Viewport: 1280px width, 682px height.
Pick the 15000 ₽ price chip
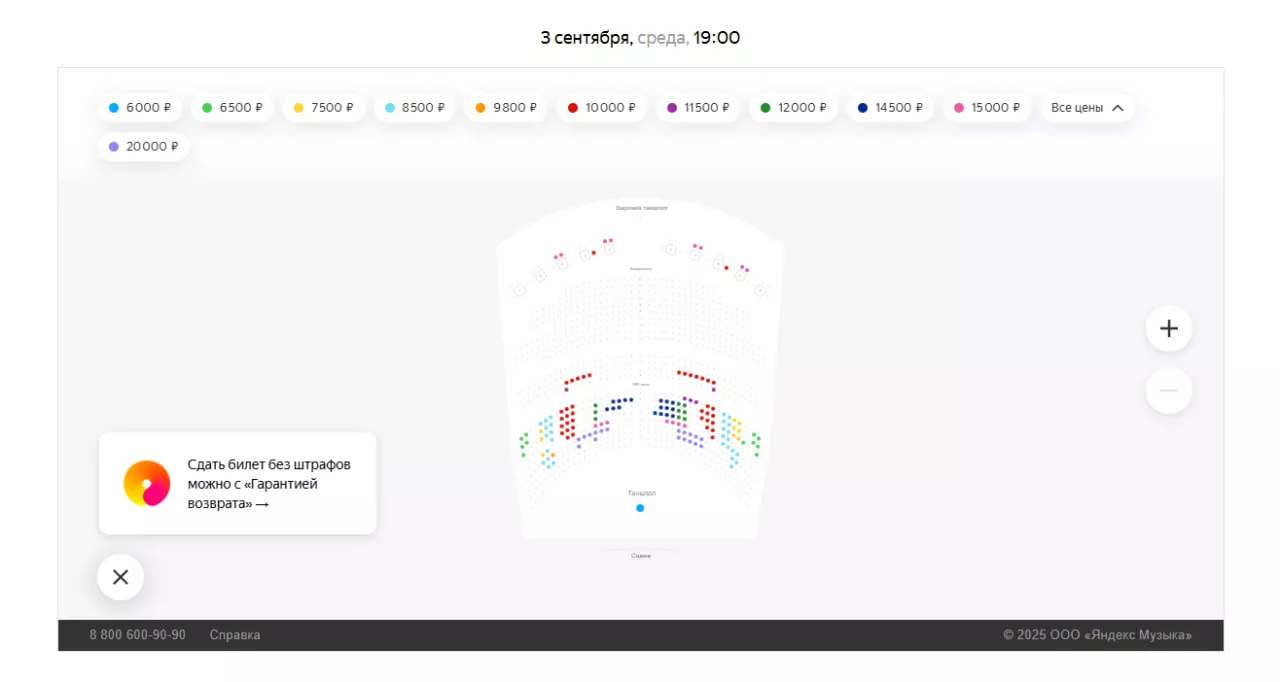point(987,108)
